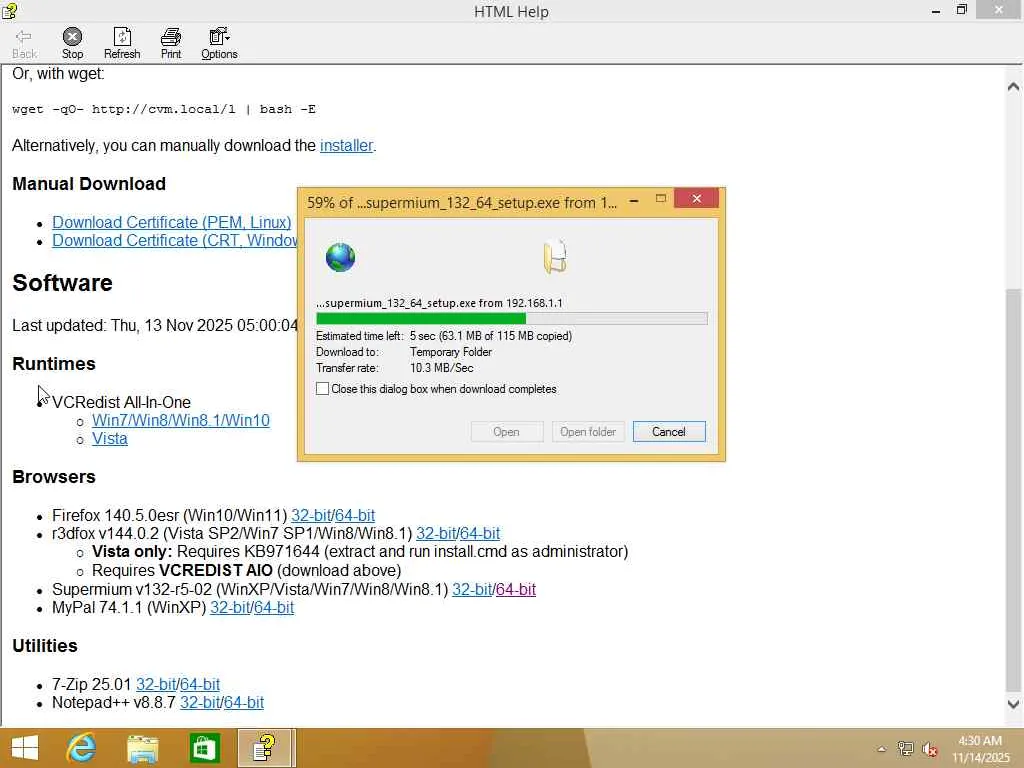This screenshot has width=1024, height=768.
Task: Click the network tray icon
Action: click(x=906, y=749)
